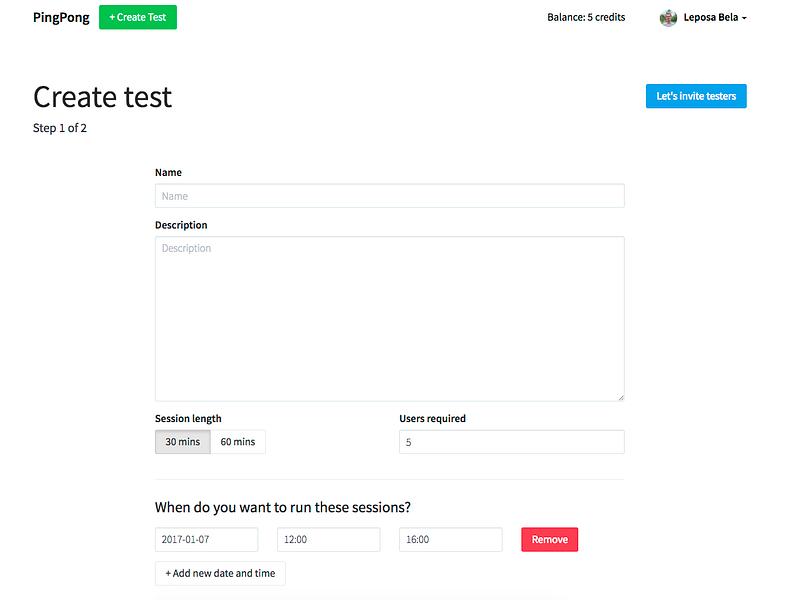Select the 30 mins session length
The height and width of the screenshot is (600, 799).
click(x=182, y=441)
